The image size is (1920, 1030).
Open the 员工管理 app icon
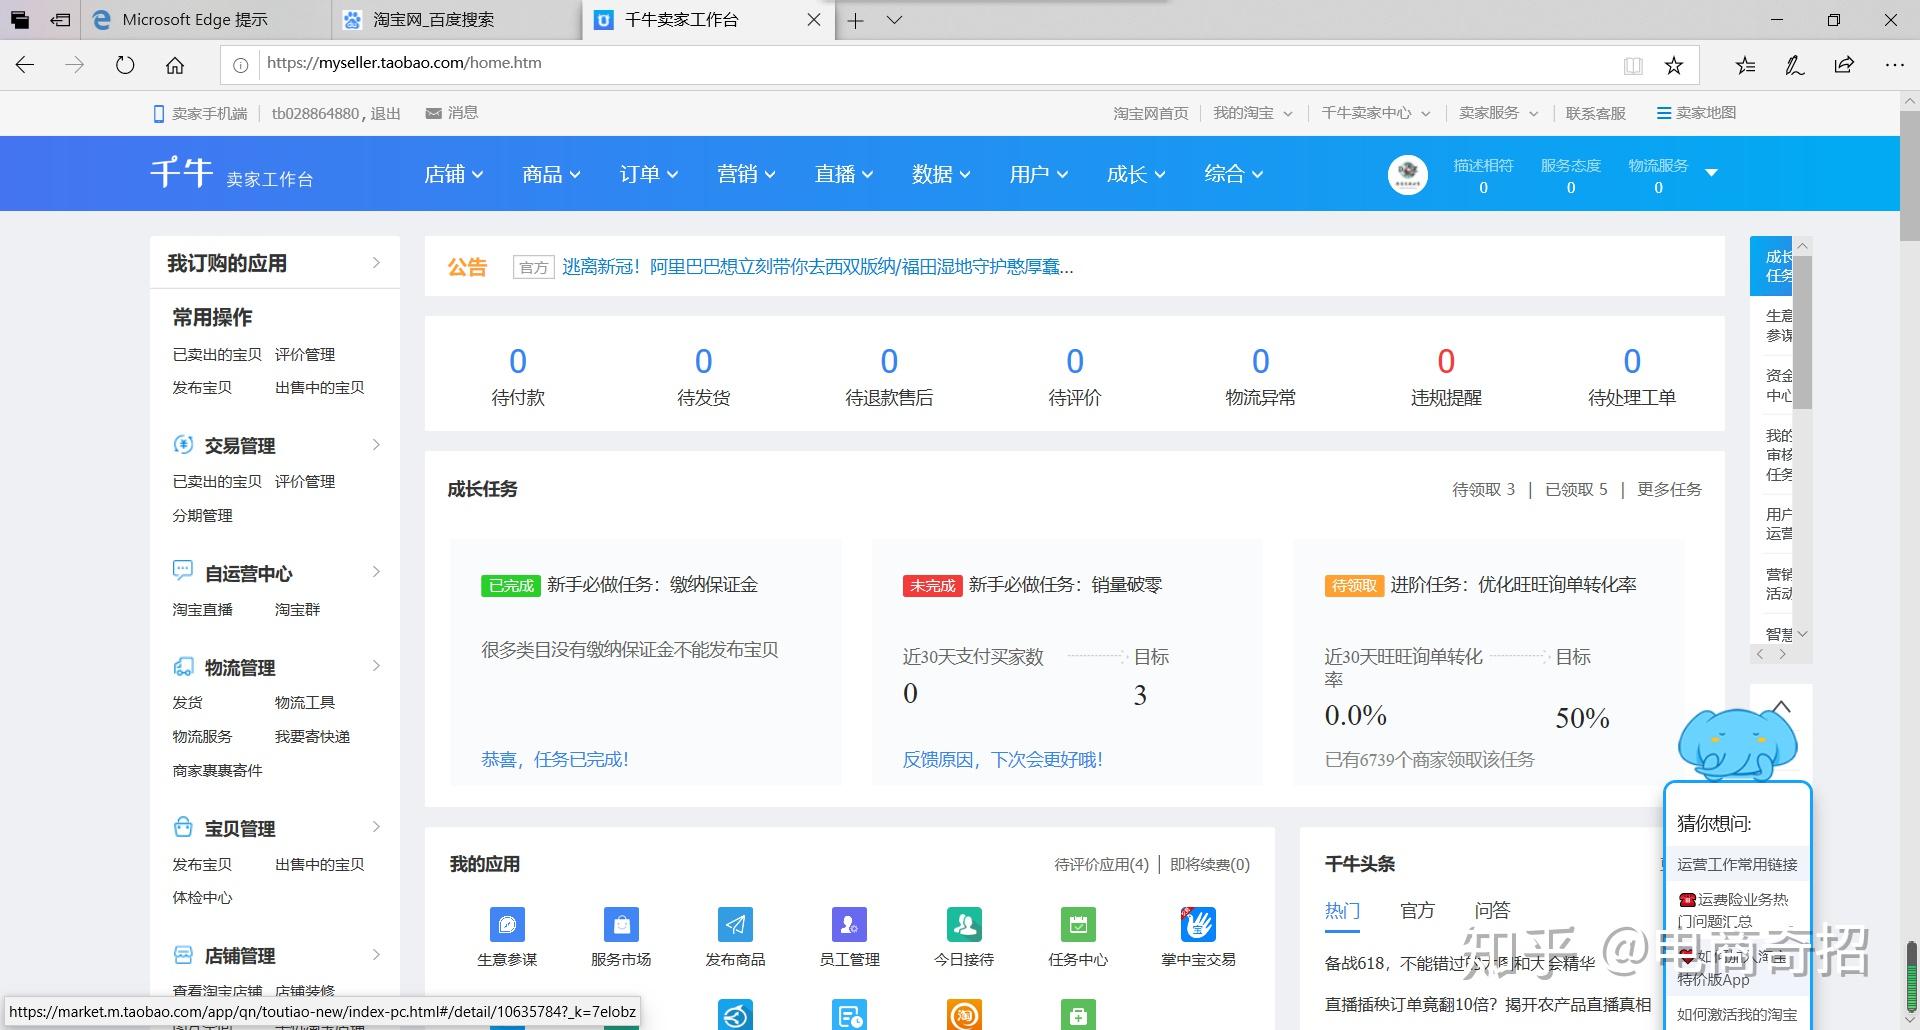pyautogui.click(x=849, y=925)
